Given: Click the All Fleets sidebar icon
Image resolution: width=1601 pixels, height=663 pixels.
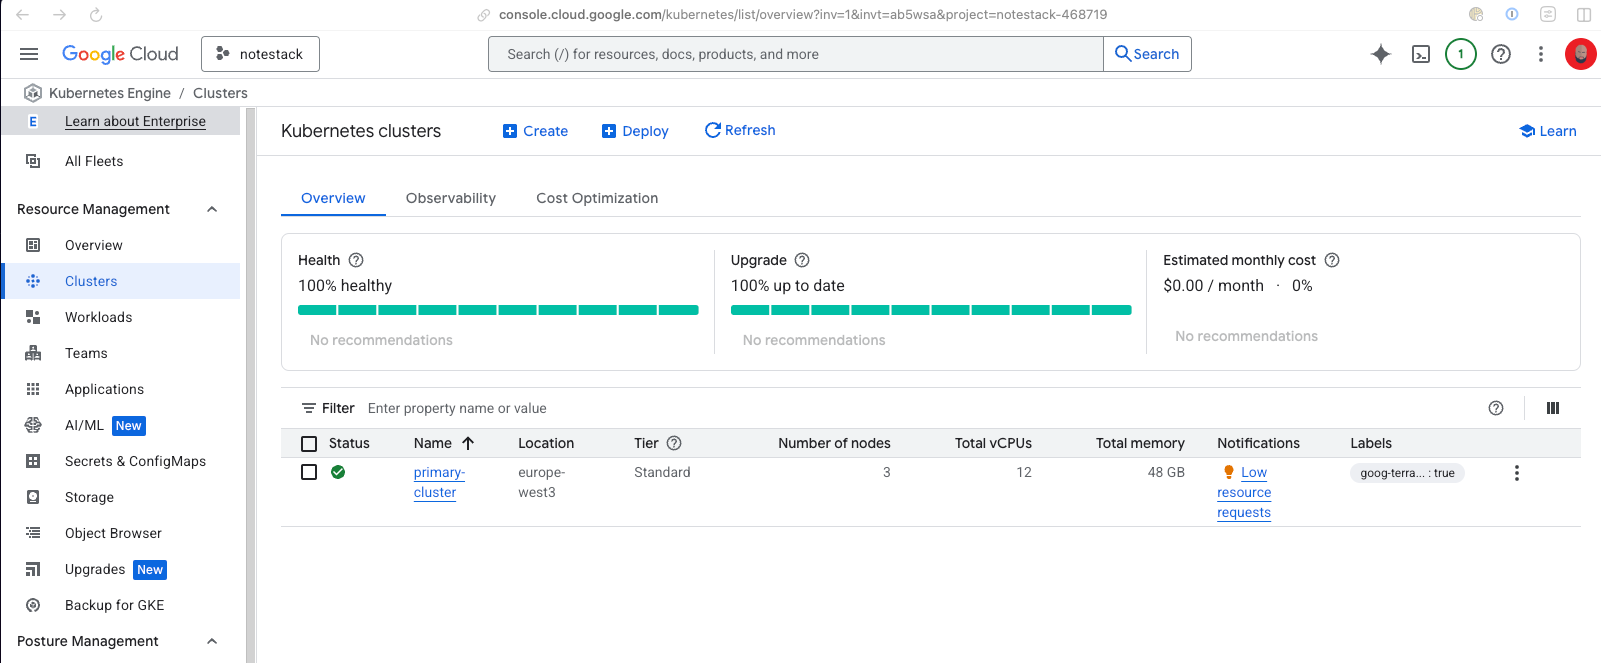Looking at the screenshot, I should 33,161.
